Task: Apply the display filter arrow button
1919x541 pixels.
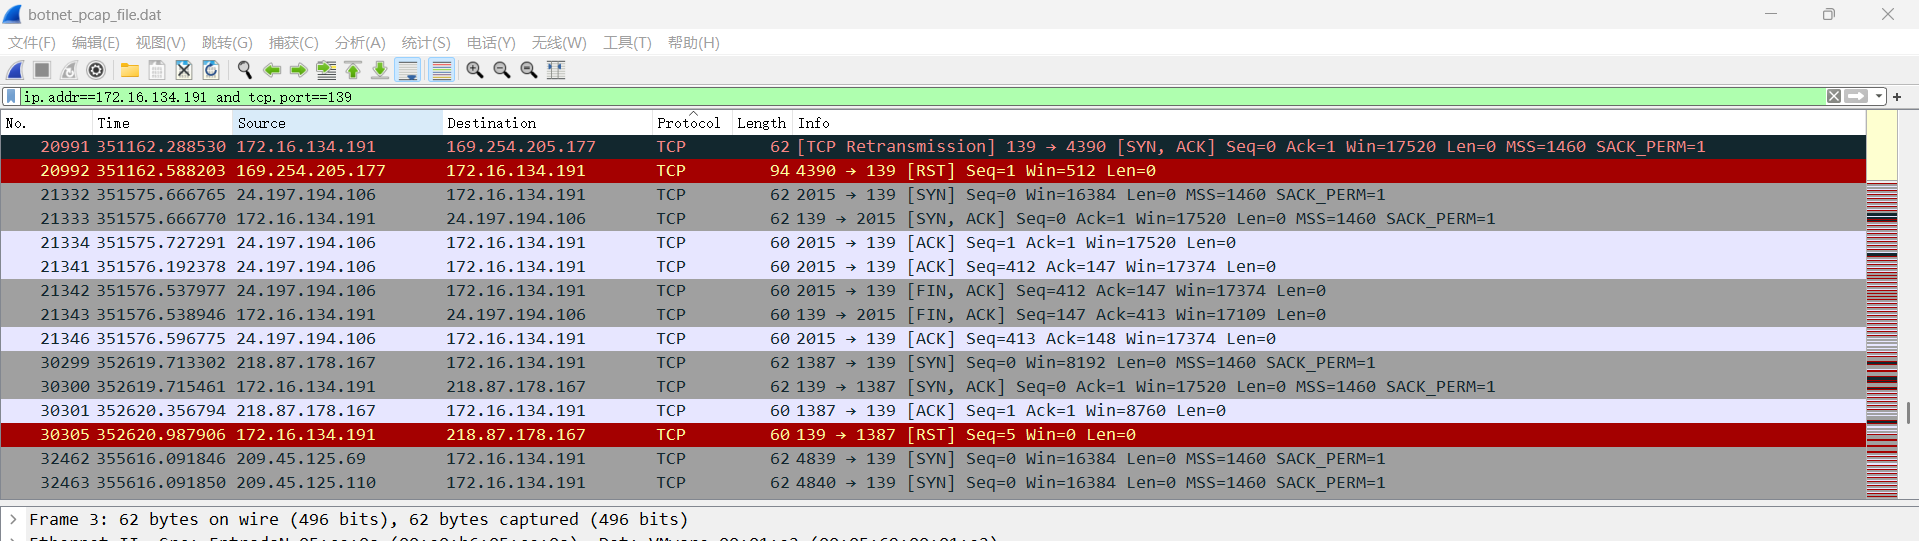Action: pyautogui.click(x=1856, y=97)
